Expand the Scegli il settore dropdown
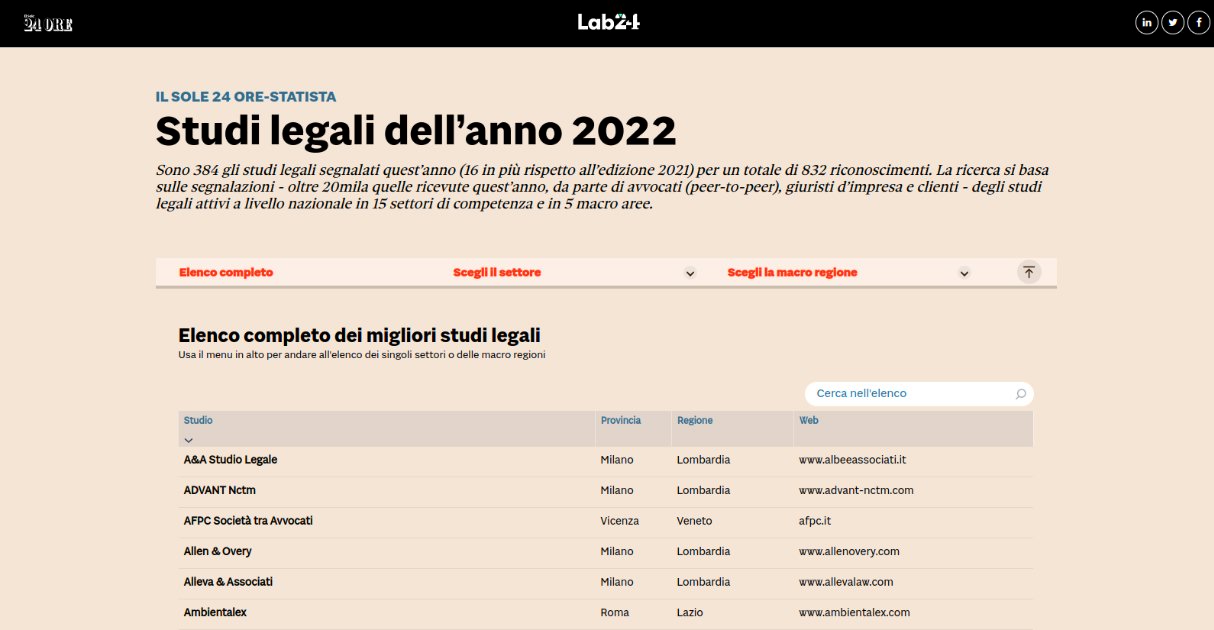Screen dimensions: 1214x630 (690, 273)
